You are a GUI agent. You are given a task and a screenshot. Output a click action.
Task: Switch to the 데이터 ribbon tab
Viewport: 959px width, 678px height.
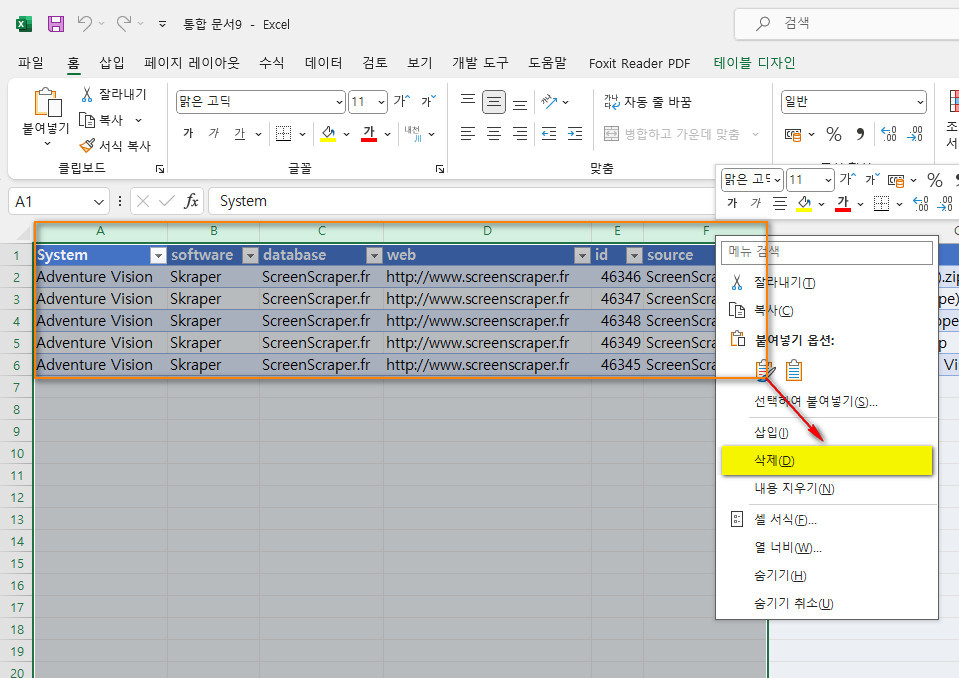pos(324,63)
